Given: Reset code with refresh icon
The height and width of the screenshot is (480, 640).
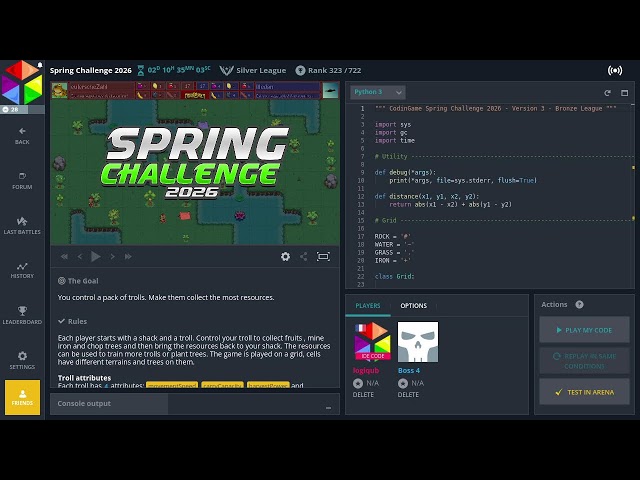Looking at the screenshot, I should coord(607,93).
